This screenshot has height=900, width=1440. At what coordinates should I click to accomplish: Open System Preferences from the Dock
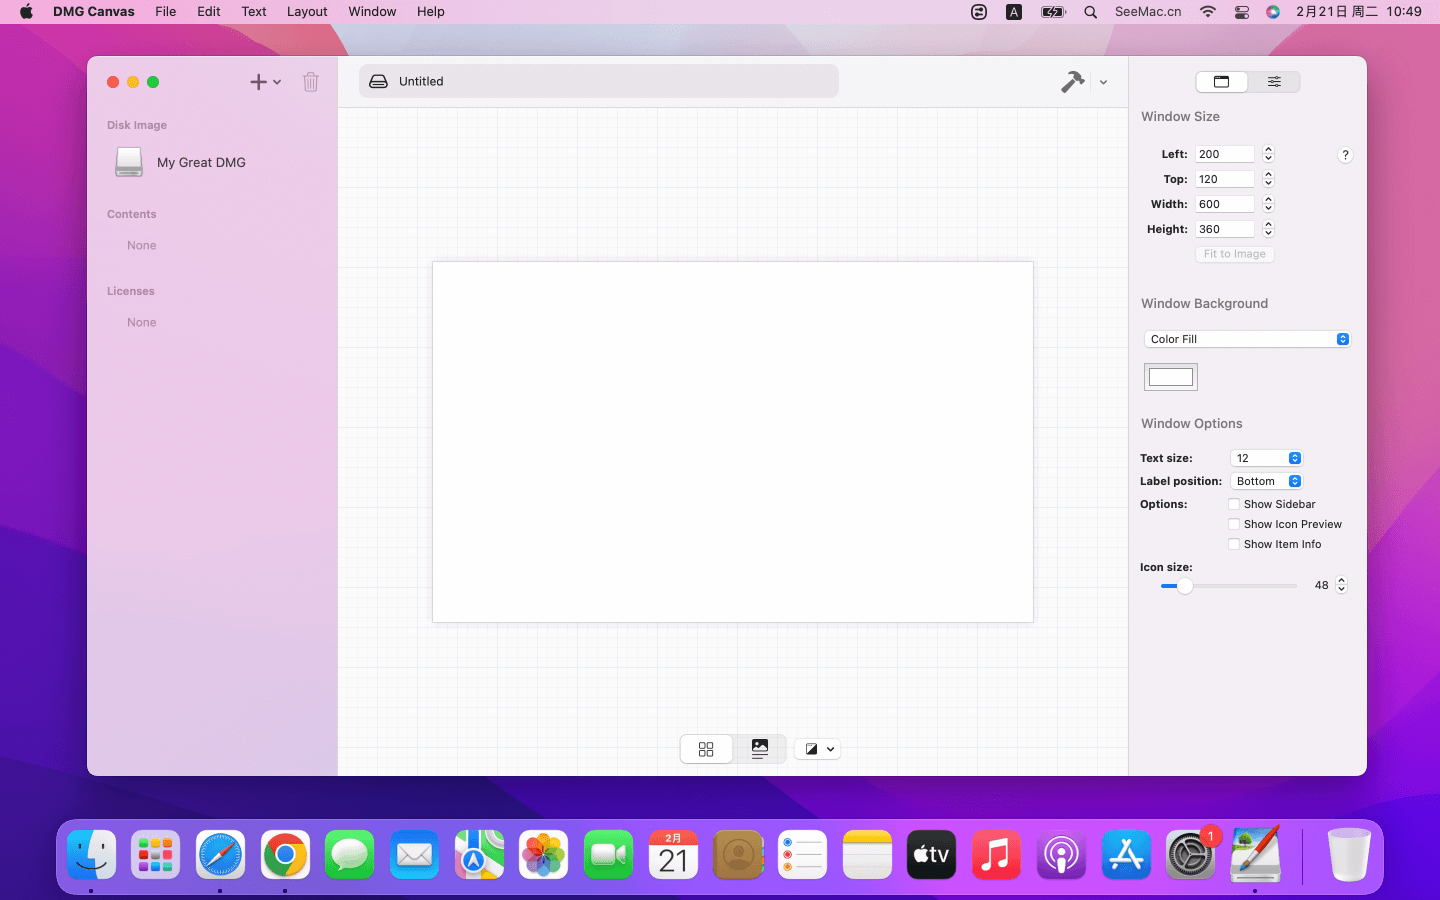(x=1190, y=855)
